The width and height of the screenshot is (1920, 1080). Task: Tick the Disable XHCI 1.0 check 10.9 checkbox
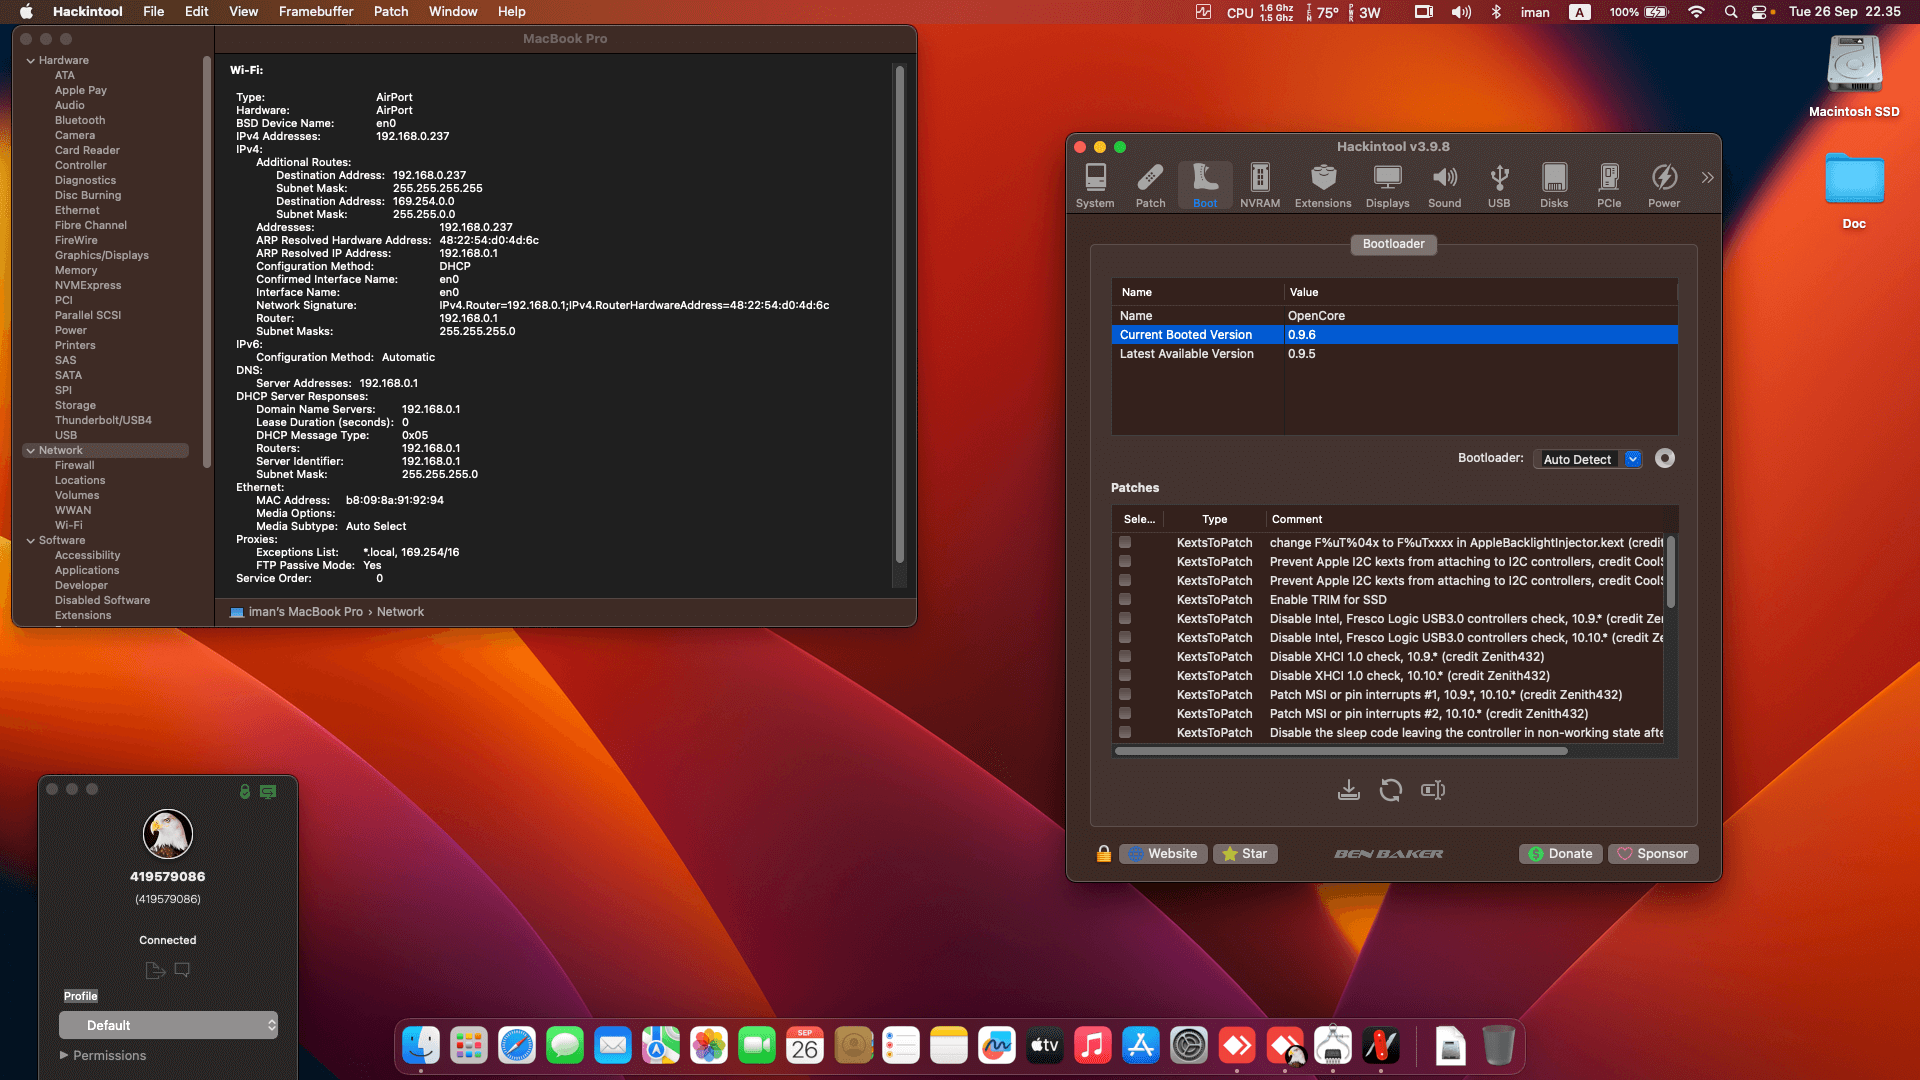click(1125, 657)
